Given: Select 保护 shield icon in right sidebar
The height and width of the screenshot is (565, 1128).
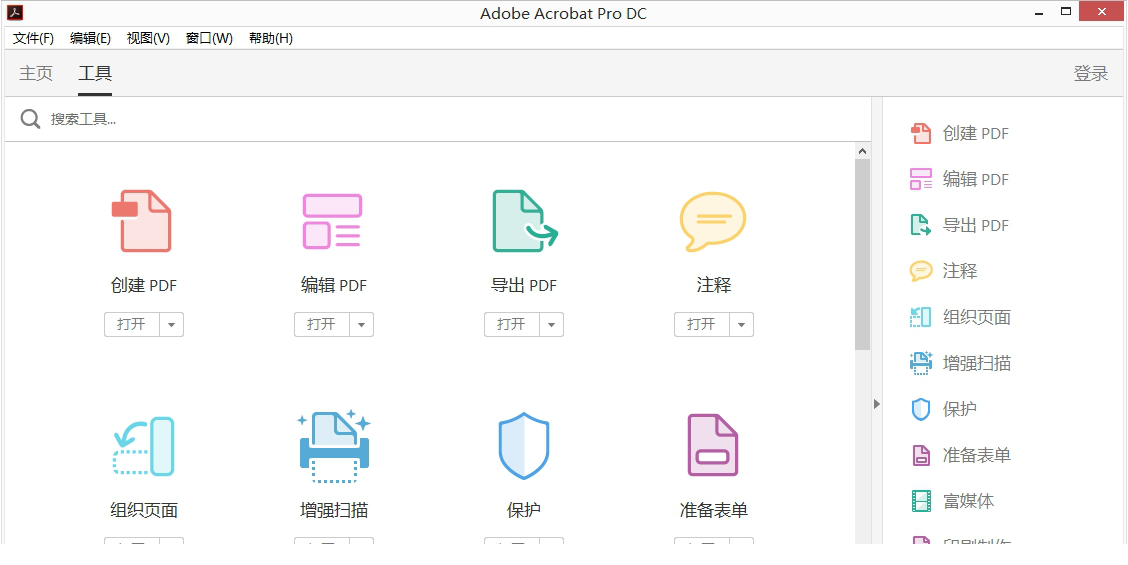Looking at the screenshot, I should [x=921, y=409].
